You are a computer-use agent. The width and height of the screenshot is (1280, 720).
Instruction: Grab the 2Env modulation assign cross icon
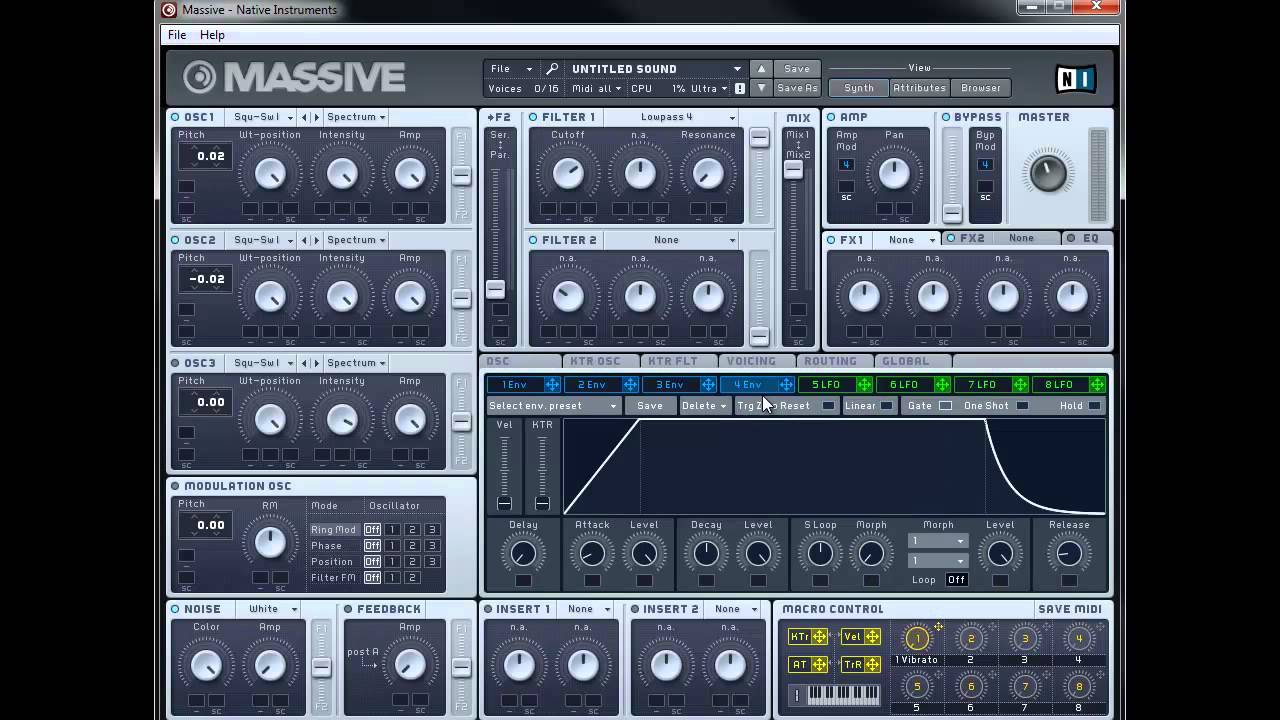click(x=630, y=385)
